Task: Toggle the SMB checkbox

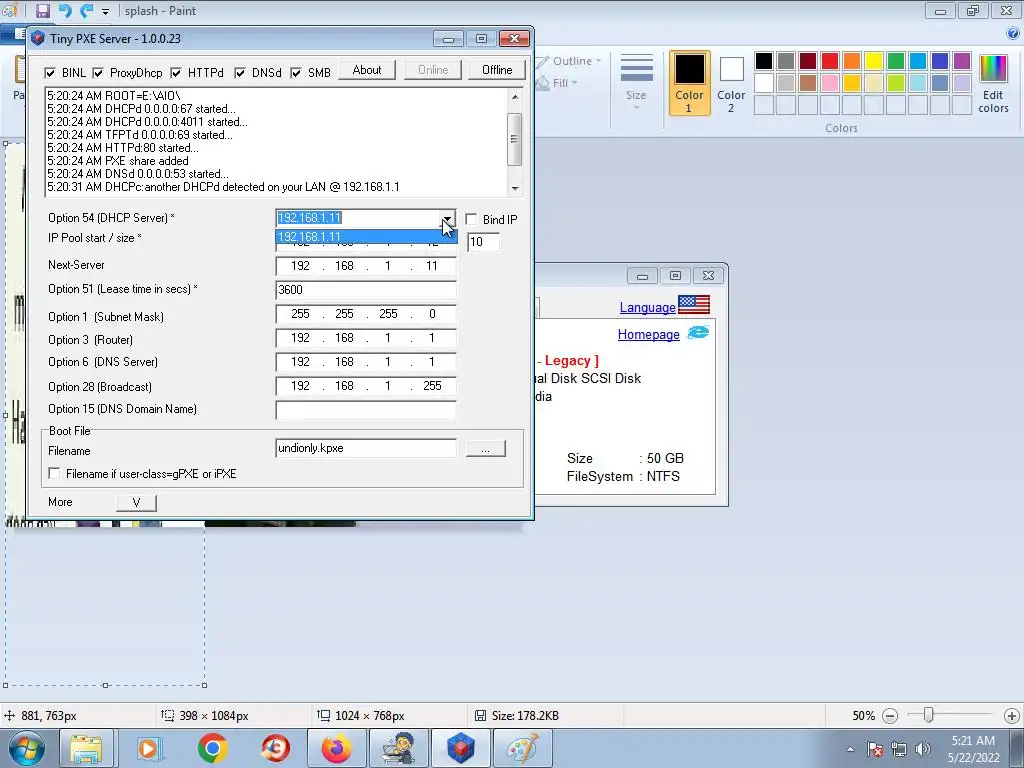Action: [296, 72]
